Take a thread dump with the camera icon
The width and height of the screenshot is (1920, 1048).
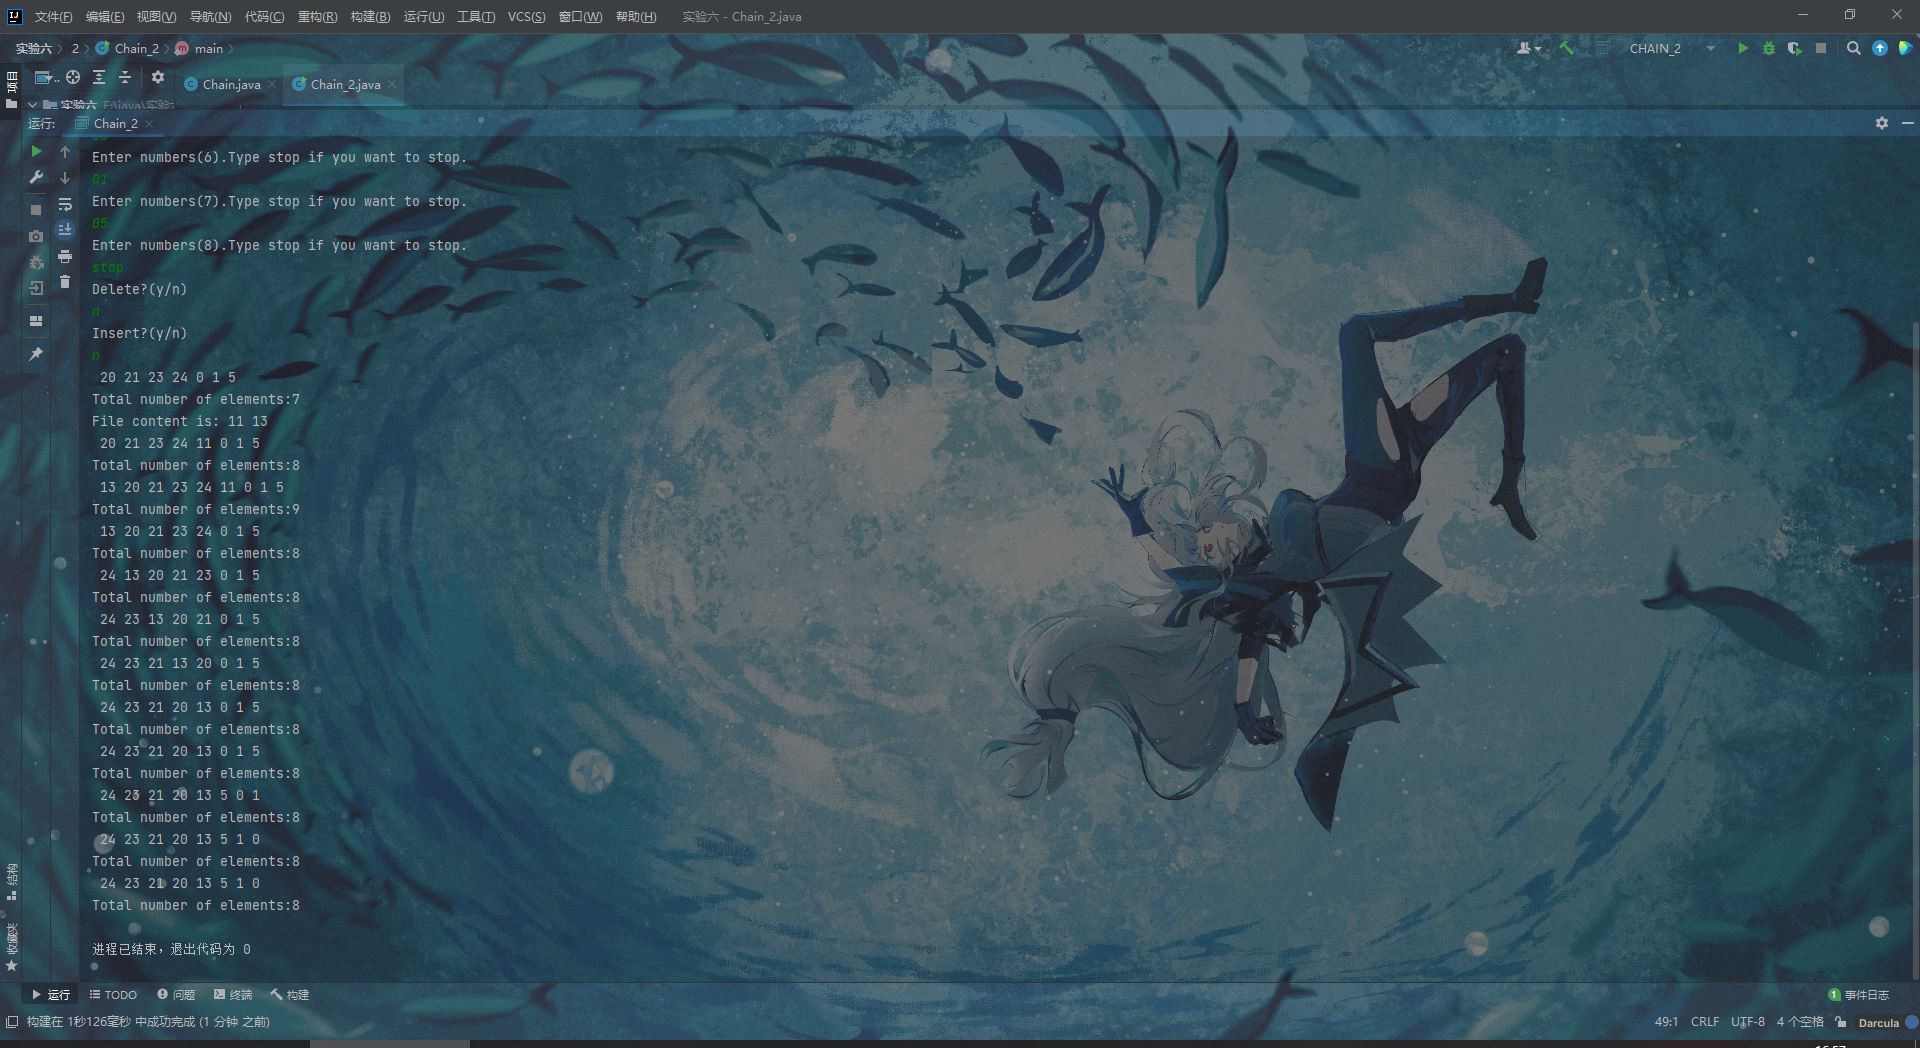36,236
